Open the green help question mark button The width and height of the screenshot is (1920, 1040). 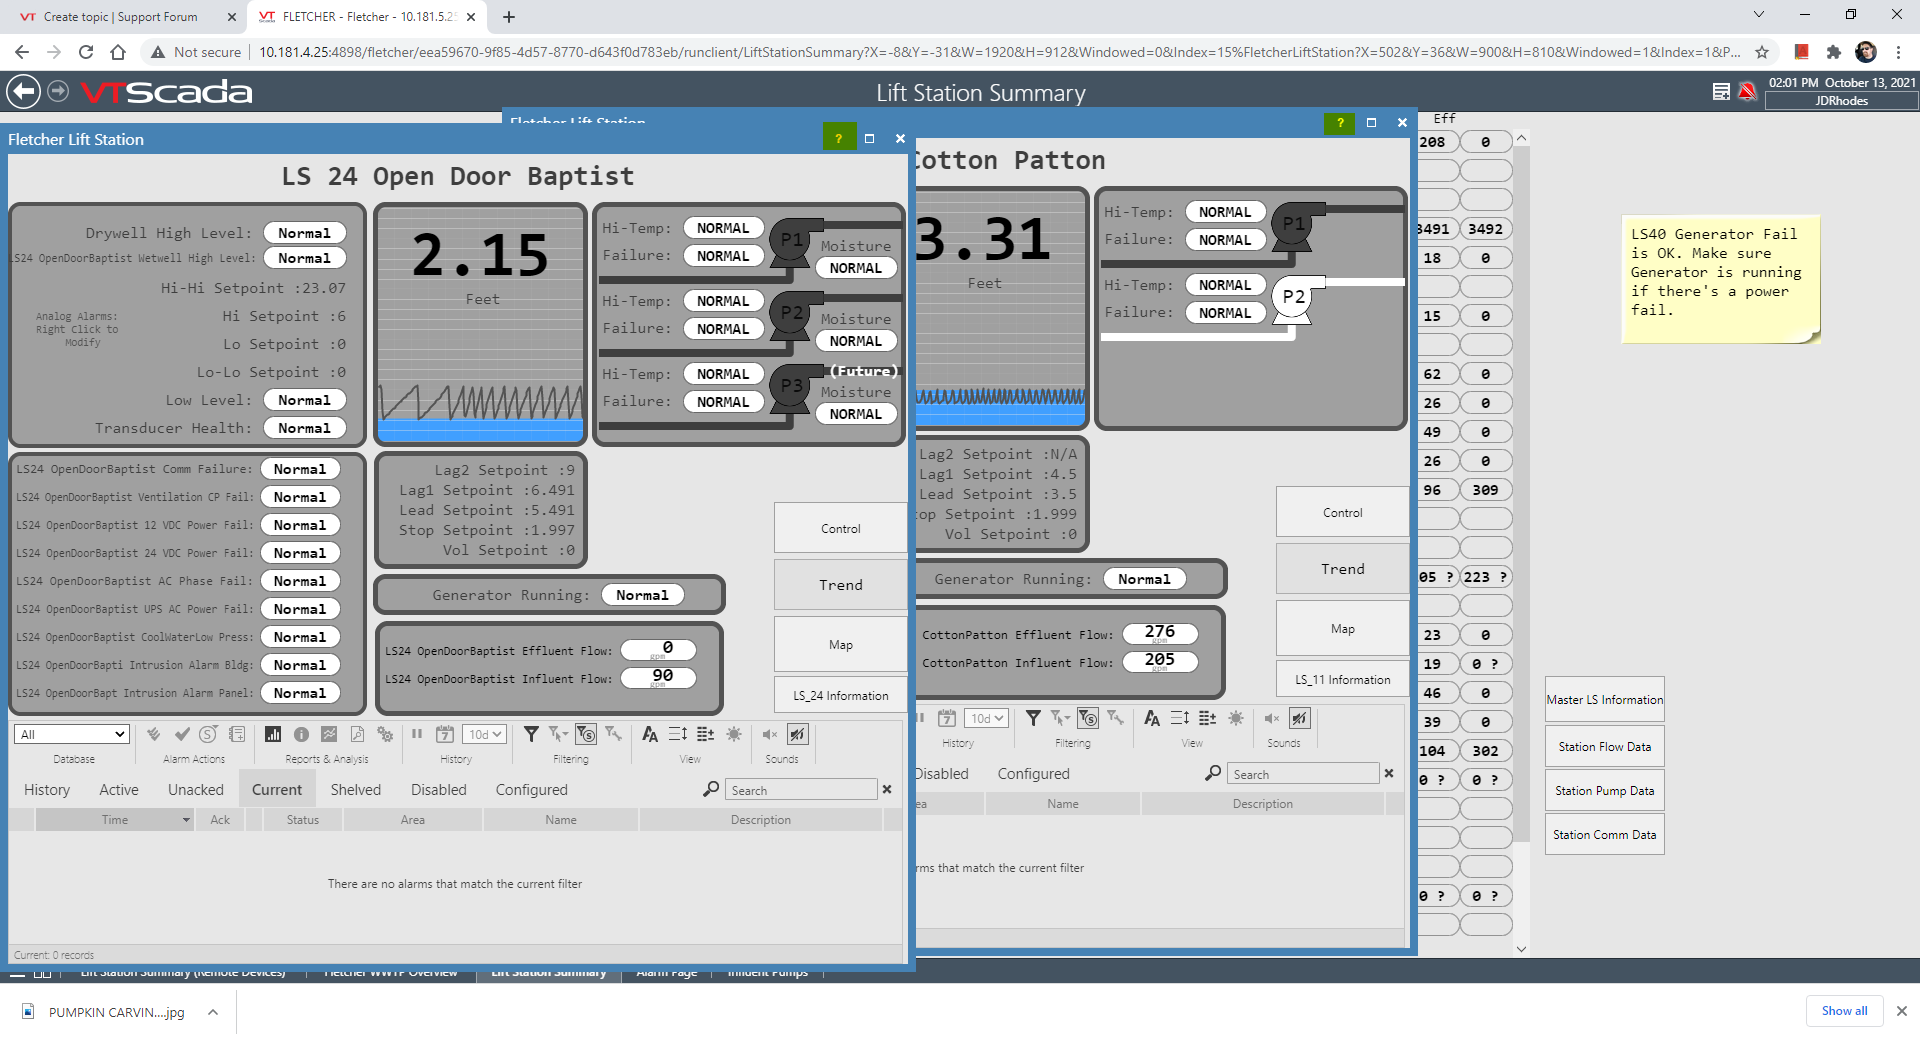click(838, 139)
